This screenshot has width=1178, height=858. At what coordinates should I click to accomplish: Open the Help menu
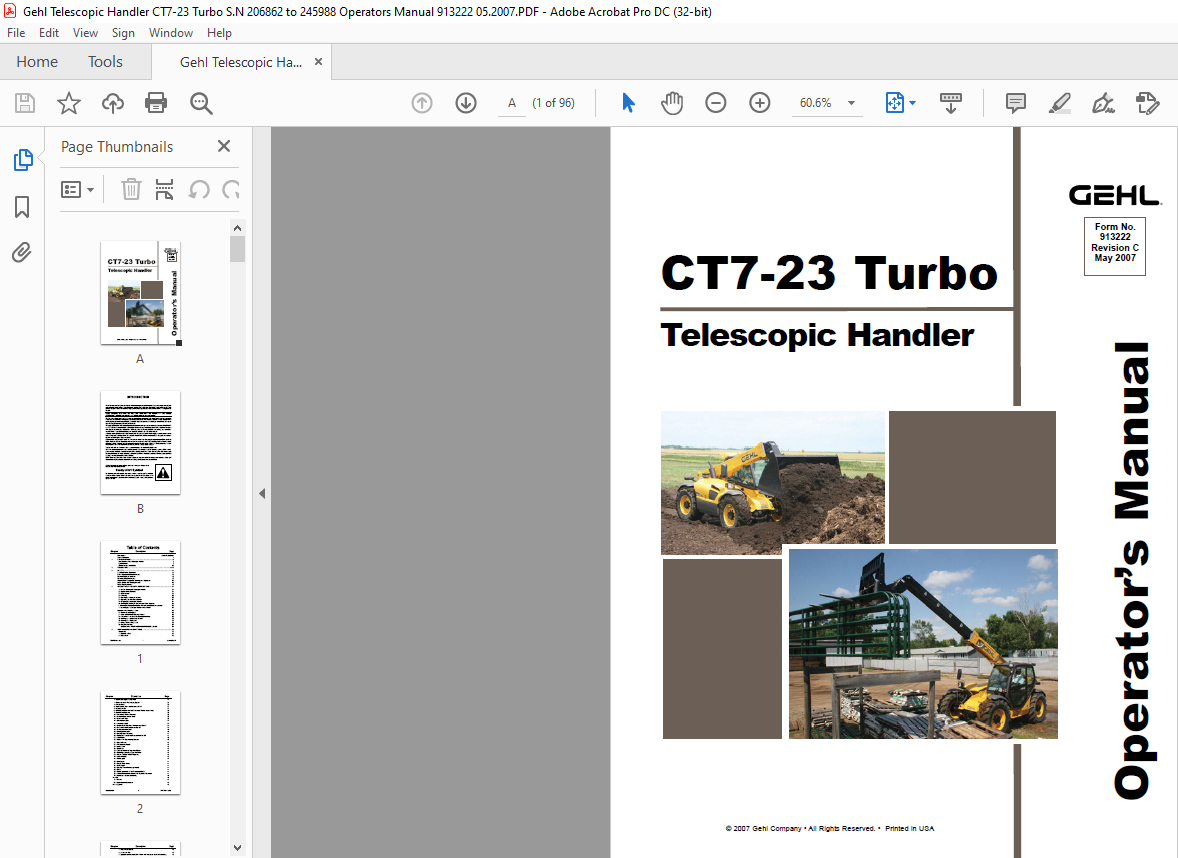tap(219, 33)
